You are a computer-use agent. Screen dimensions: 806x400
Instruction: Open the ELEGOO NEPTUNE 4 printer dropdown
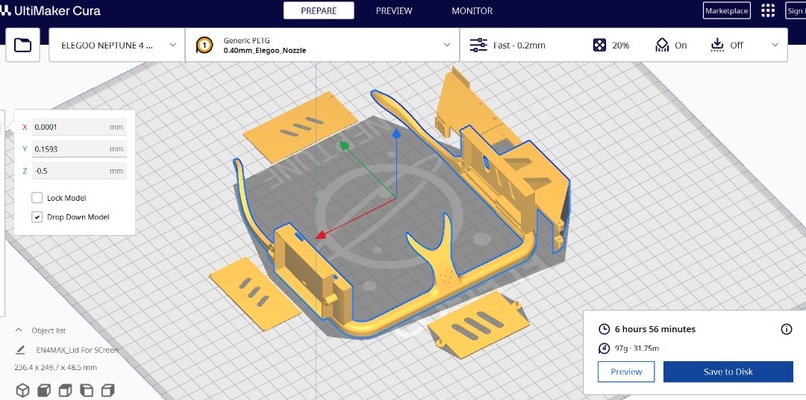tap(117, 45)
